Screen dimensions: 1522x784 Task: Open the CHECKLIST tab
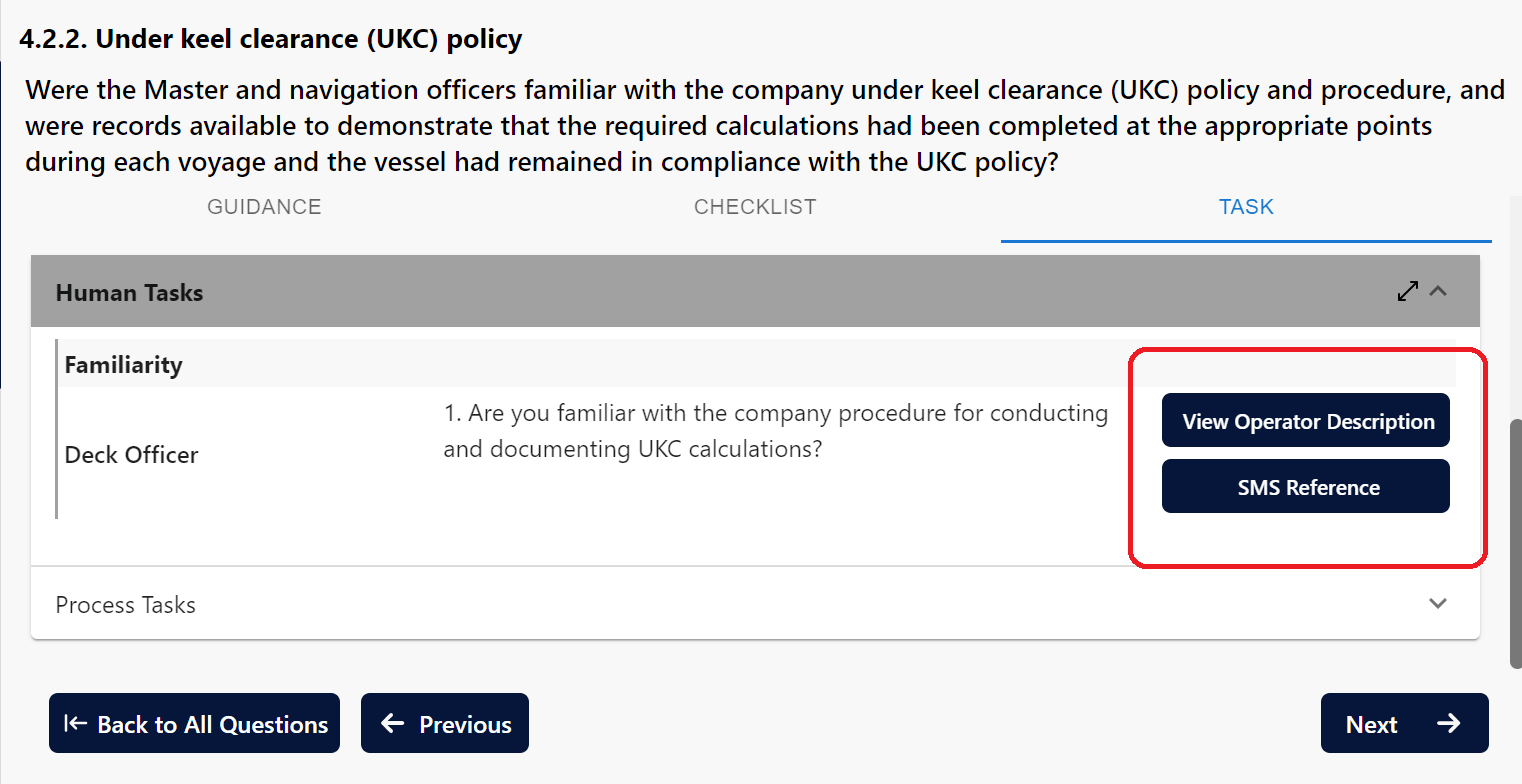(x=755, y=207)
